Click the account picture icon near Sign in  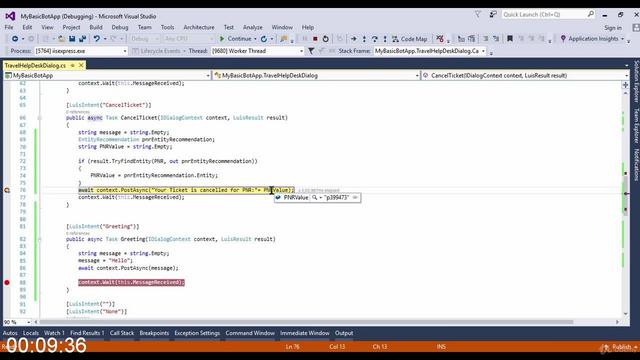coord(636,28)
